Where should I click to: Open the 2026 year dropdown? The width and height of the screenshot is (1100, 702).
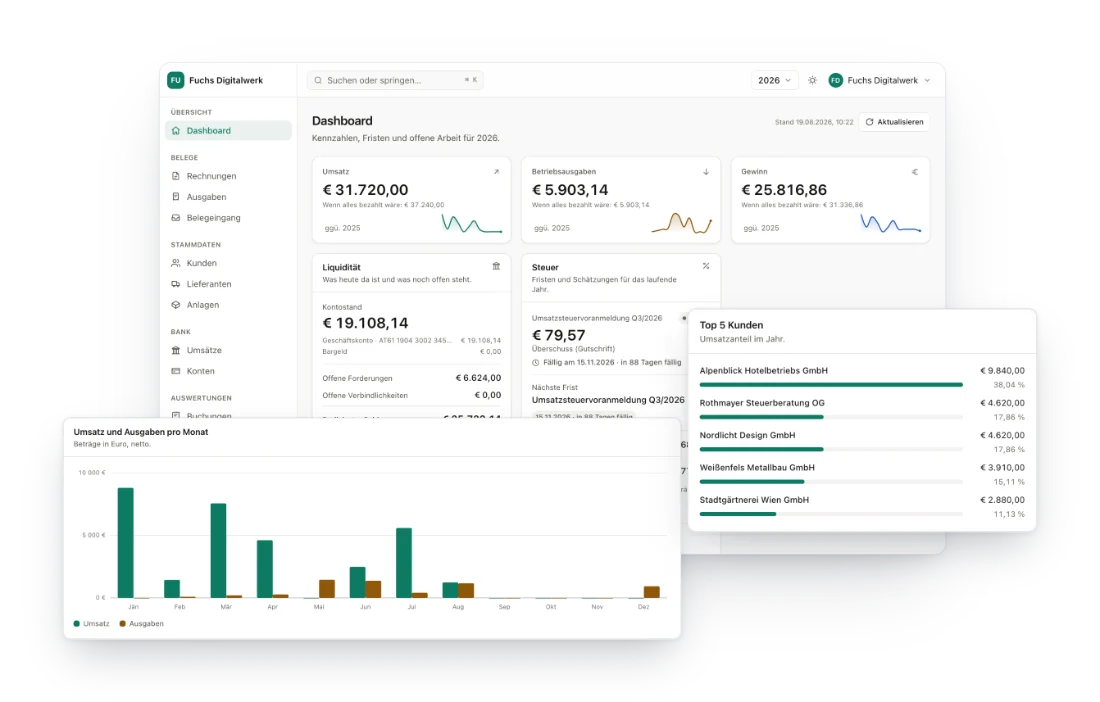(774, 81)
